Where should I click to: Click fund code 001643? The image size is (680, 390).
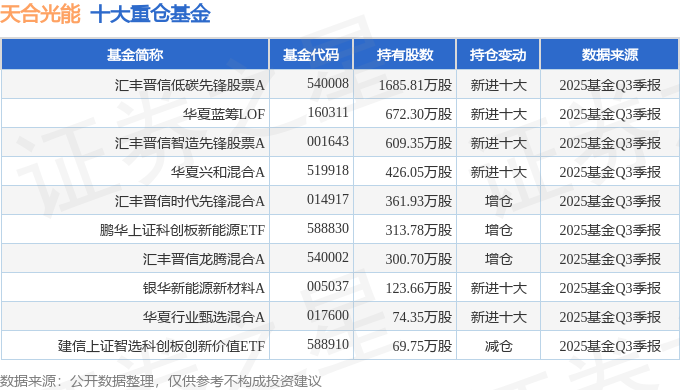coord(328,141)
